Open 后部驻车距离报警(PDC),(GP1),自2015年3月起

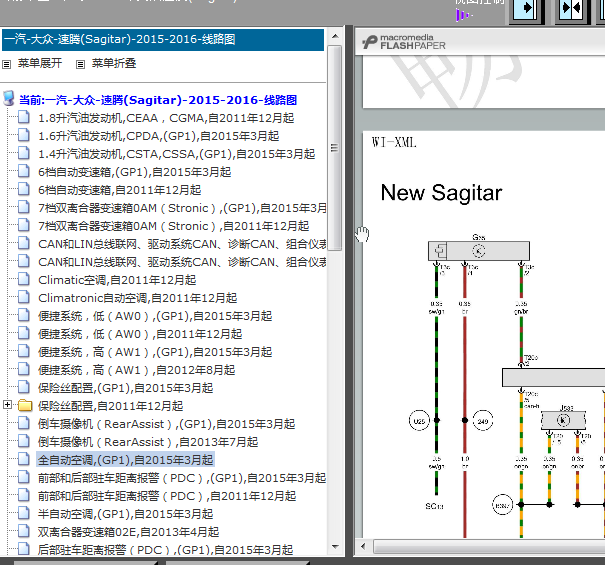click(x=165, y=550)
